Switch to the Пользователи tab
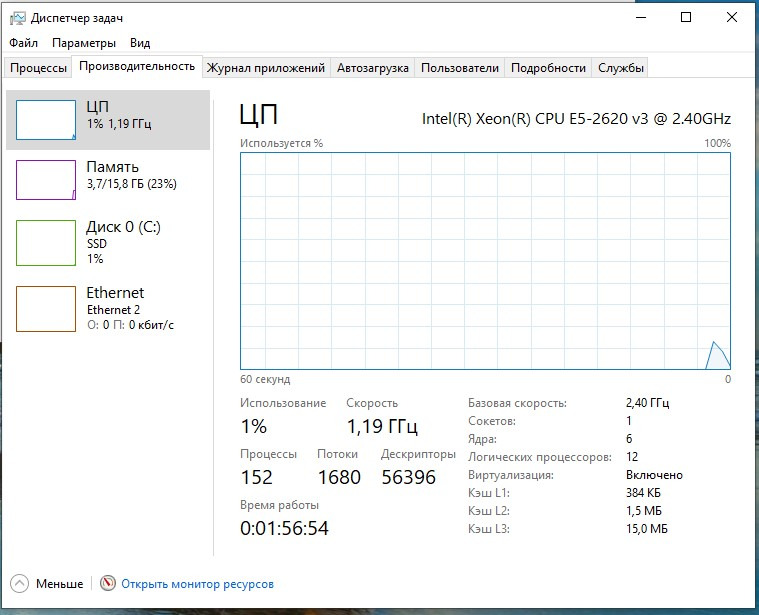 pos(459,68)
